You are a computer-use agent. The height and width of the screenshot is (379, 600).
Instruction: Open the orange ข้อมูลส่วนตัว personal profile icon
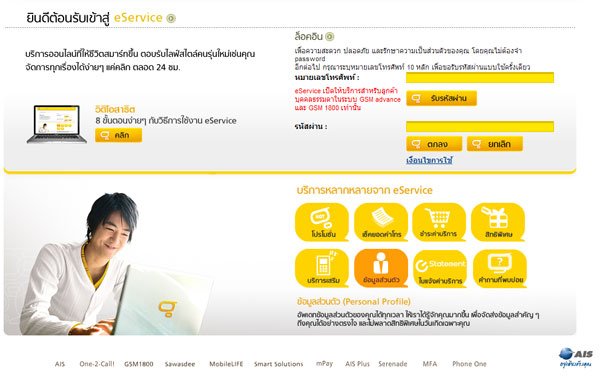click(381, 268)
